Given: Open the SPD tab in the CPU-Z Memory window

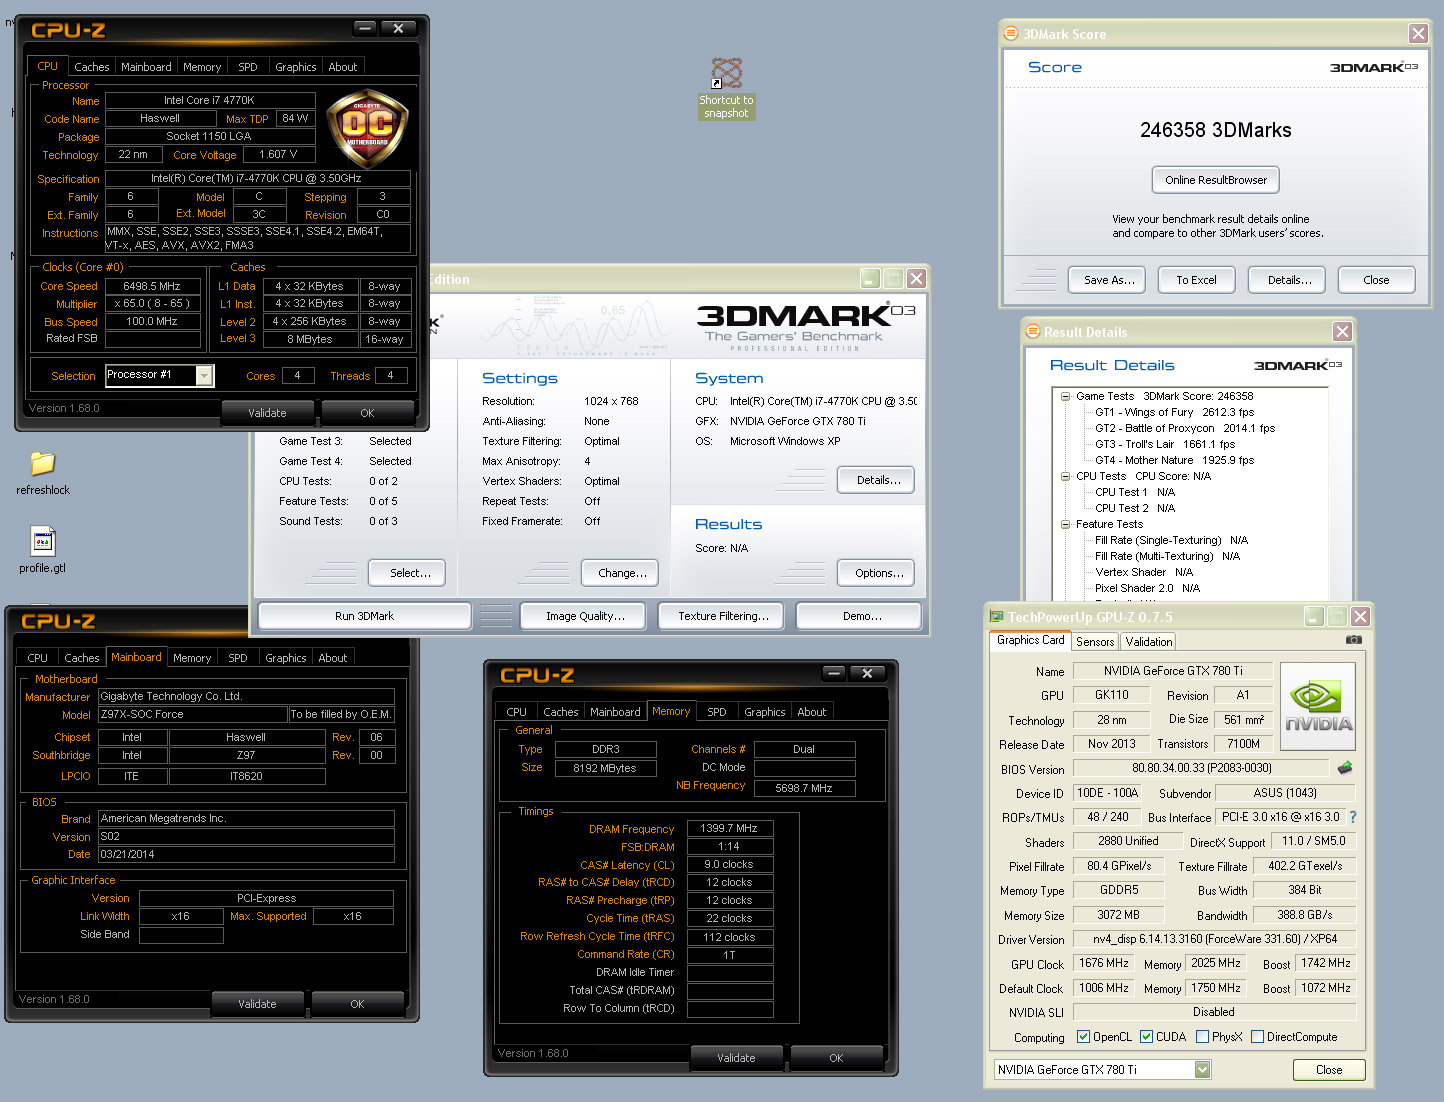Looking at the screenshot, I should click(717, 712).
